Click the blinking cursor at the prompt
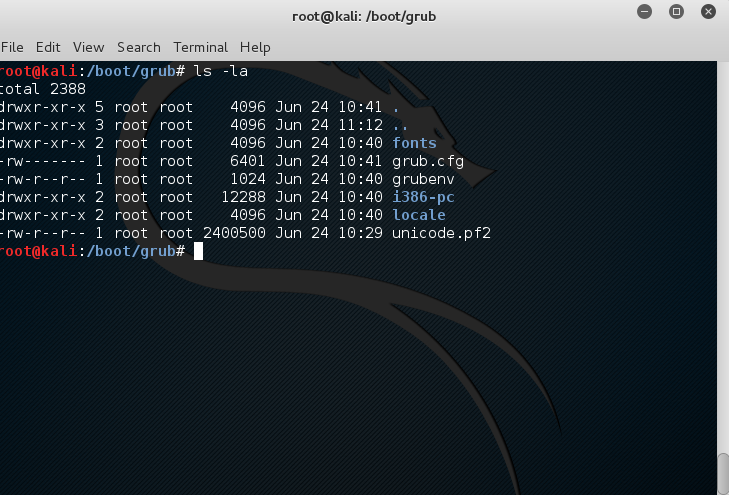Image resolution: width=729 pixels, height=495 pixels. [x=199, y=251]
